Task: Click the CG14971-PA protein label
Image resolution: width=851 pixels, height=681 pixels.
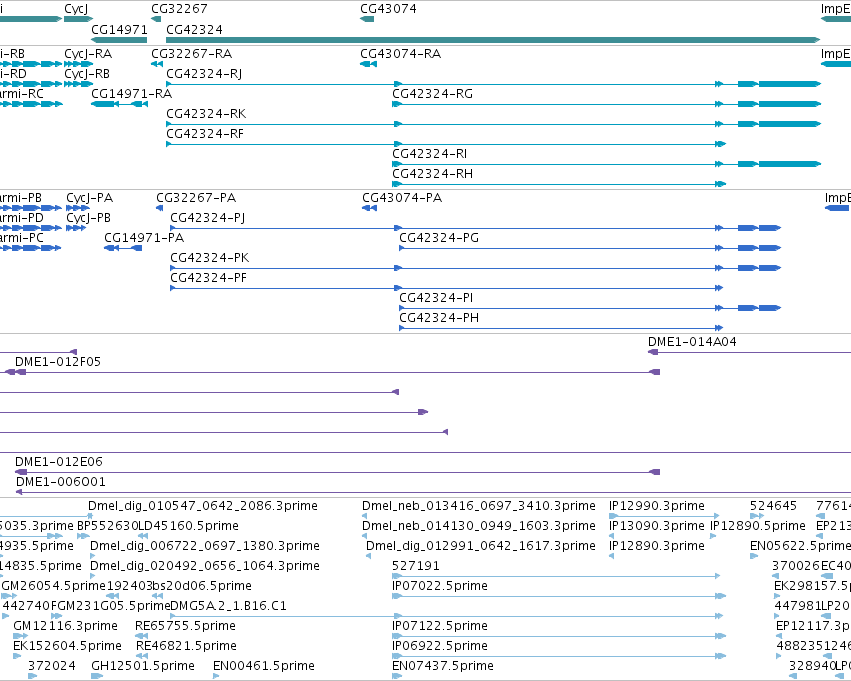Action: [144, 238]
